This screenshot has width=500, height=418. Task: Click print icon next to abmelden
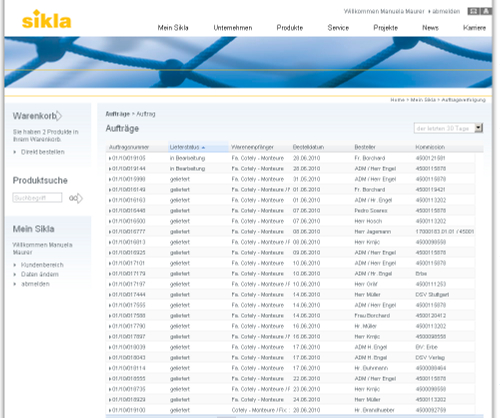(x=473, y=11)
